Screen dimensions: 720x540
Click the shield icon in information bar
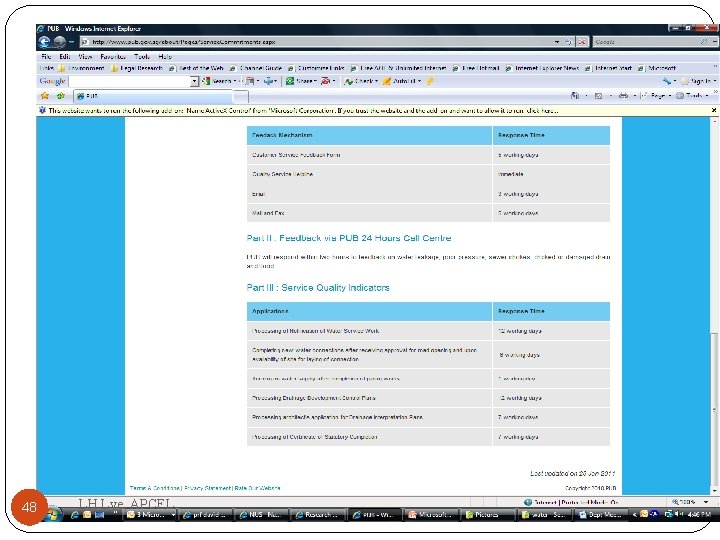[42, 110]
